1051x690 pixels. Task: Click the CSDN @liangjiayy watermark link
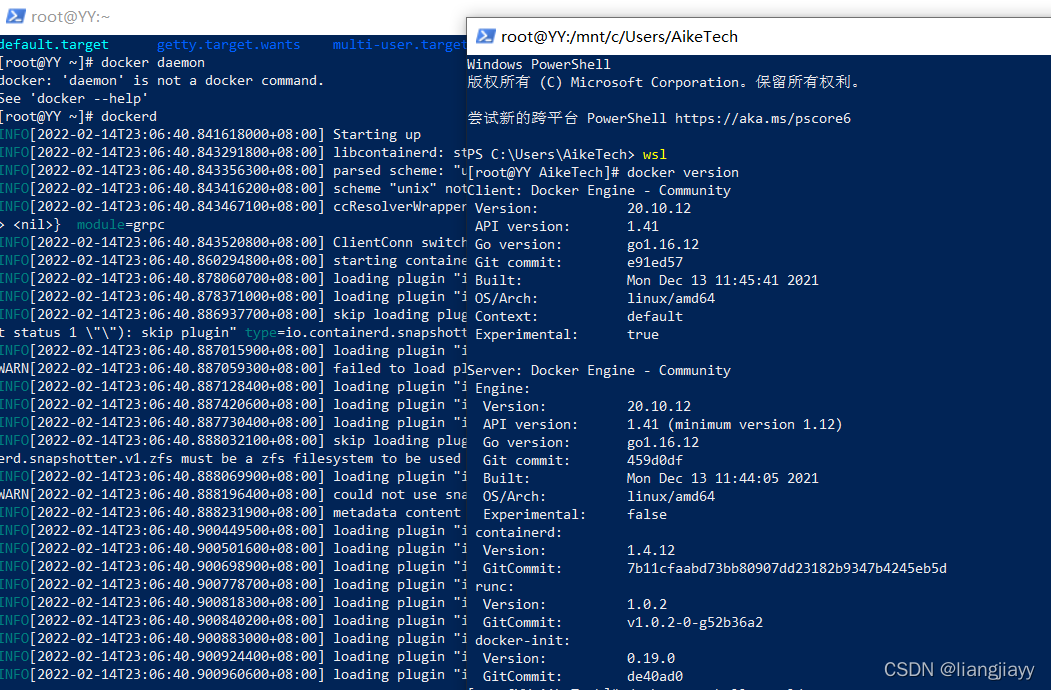[x=960, y=669]
